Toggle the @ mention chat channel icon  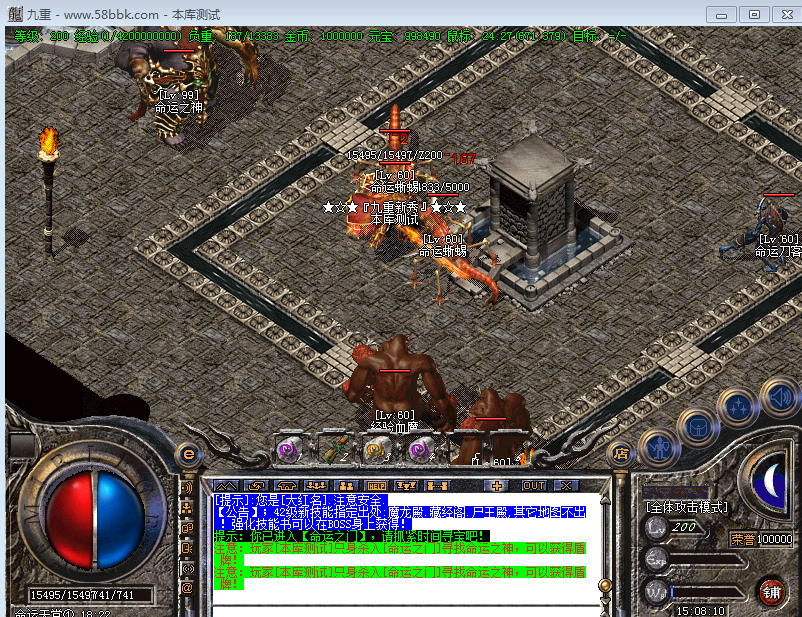pyautogui.click(x=187, y=588)
